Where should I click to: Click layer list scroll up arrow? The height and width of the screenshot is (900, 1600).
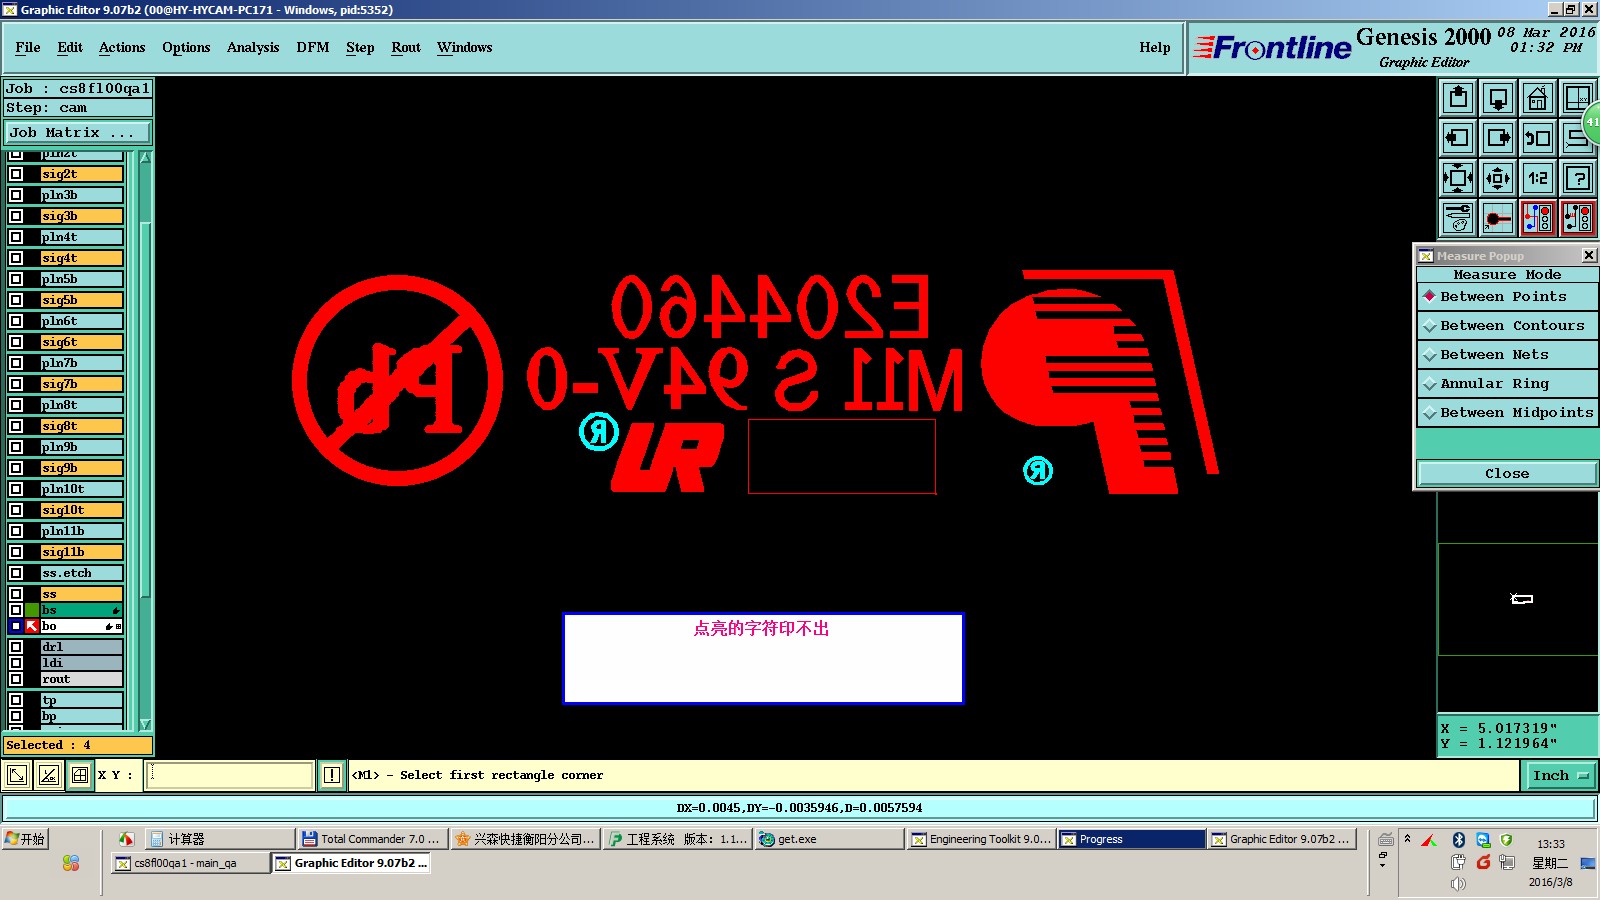[x=145, y=158]
